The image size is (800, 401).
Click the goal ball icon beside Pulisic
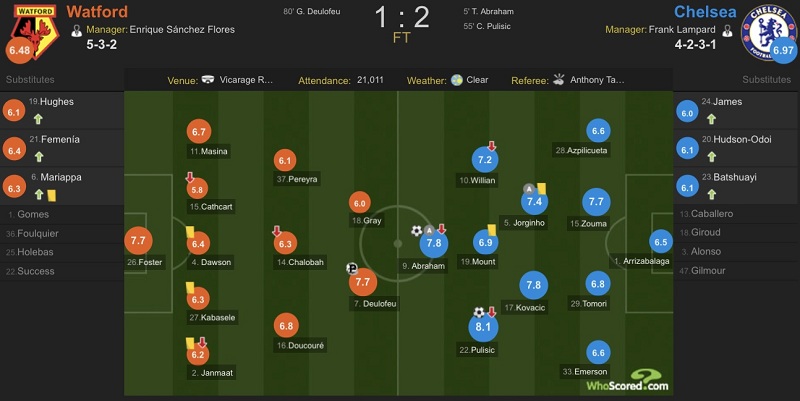(x=479, y=312)
